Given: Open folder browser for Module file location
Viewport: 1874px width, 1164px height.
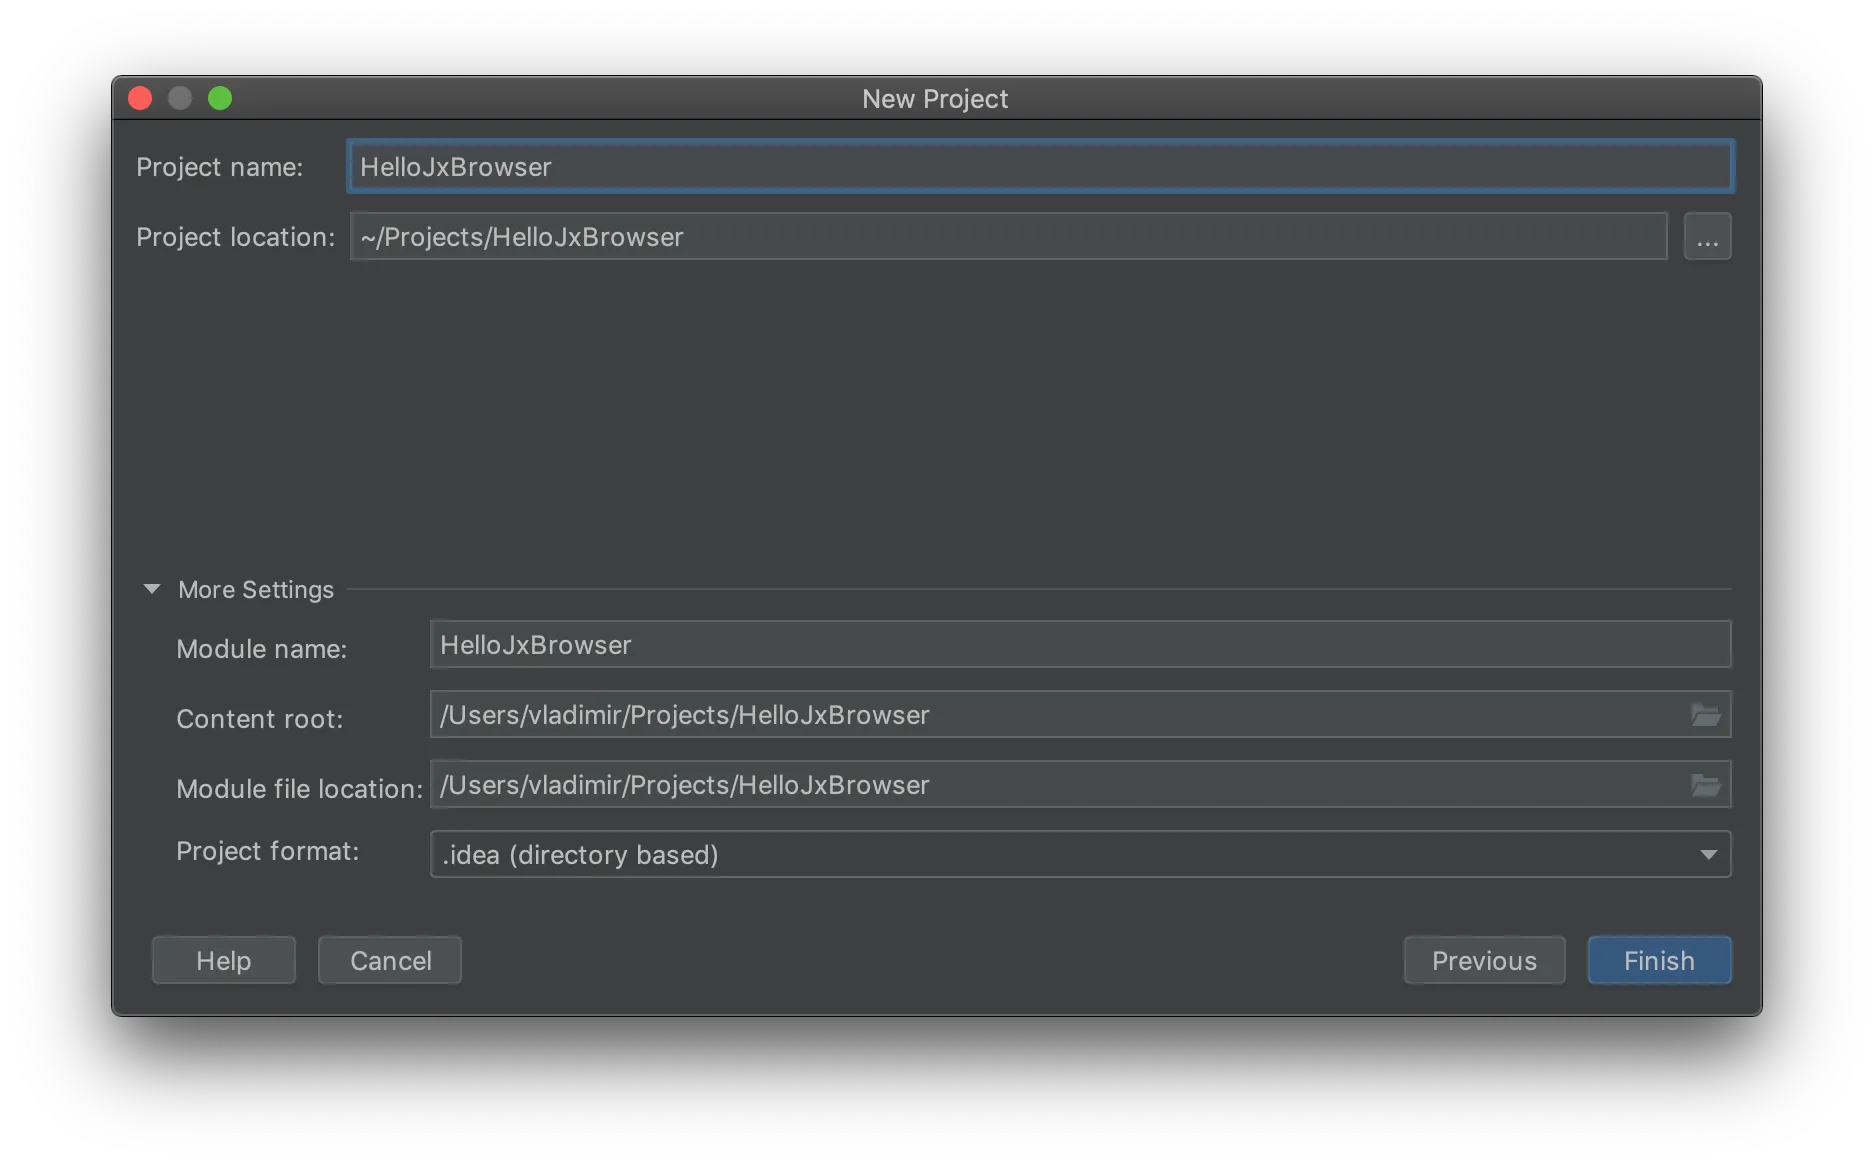Looking at the screenshot, I should tap(1705, 785).
